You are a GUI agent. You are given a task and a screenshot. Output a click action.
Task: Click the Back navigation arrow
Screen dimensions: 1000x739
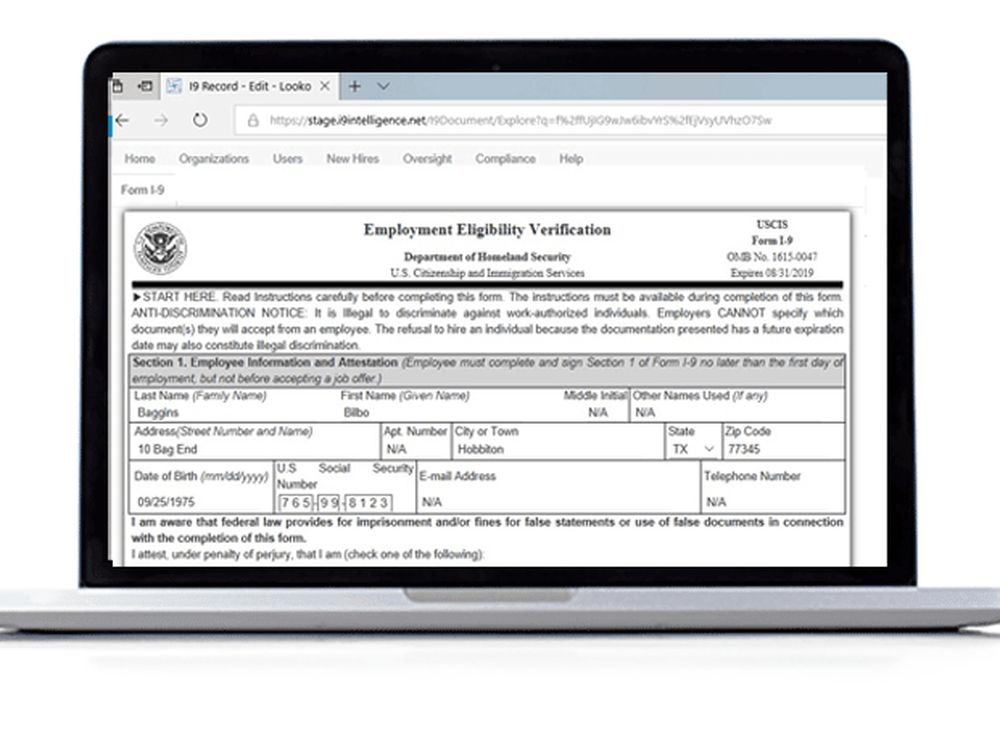click(x=121, y=119)
